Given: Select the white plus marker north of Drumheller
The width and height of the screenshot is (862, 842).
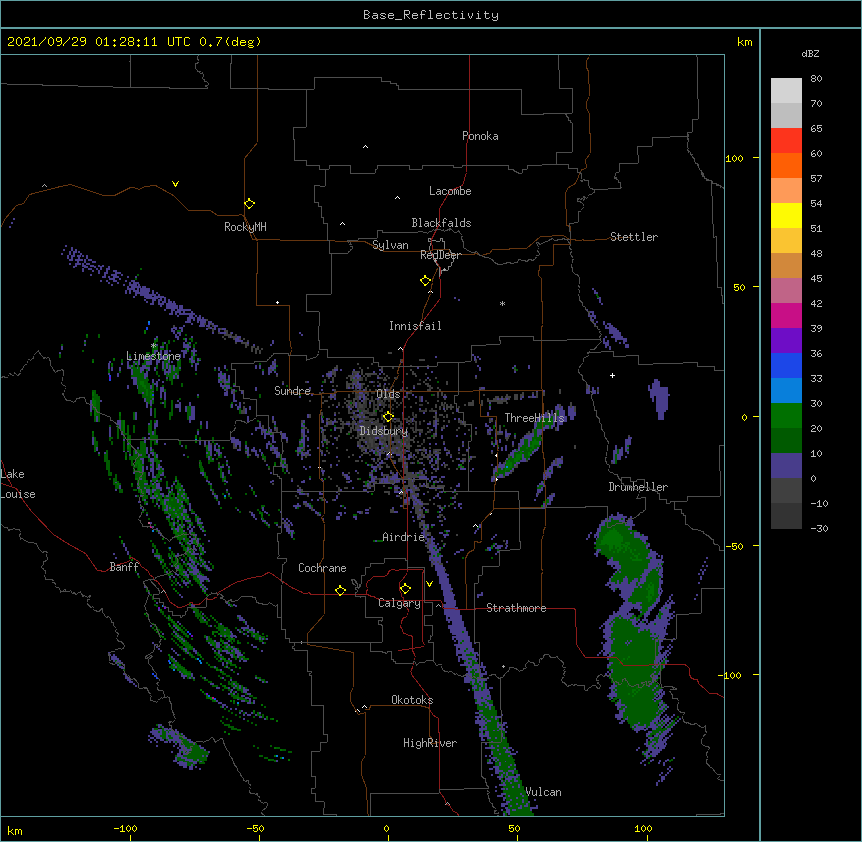Looking at the screenshot, I should point(612,375).
